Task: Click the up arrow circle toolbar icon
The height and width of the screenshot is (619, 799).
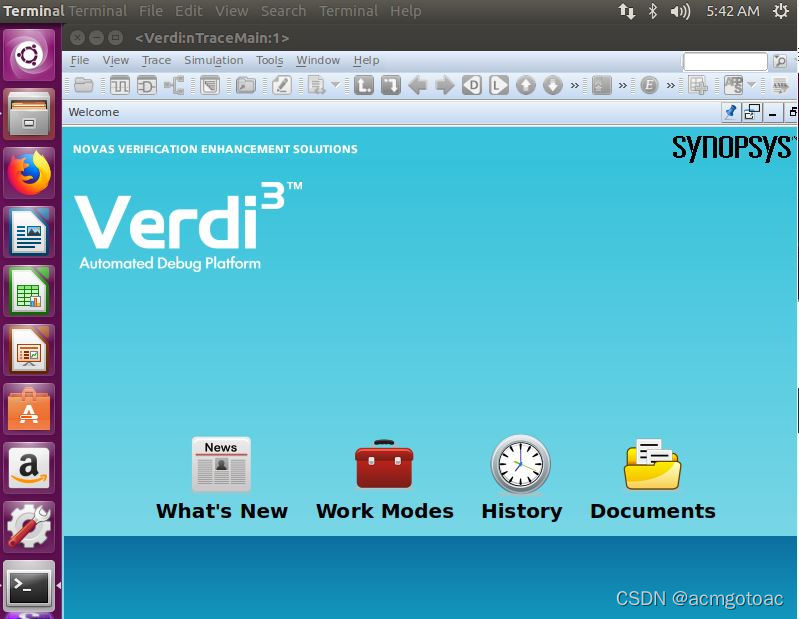Action: 526,85
